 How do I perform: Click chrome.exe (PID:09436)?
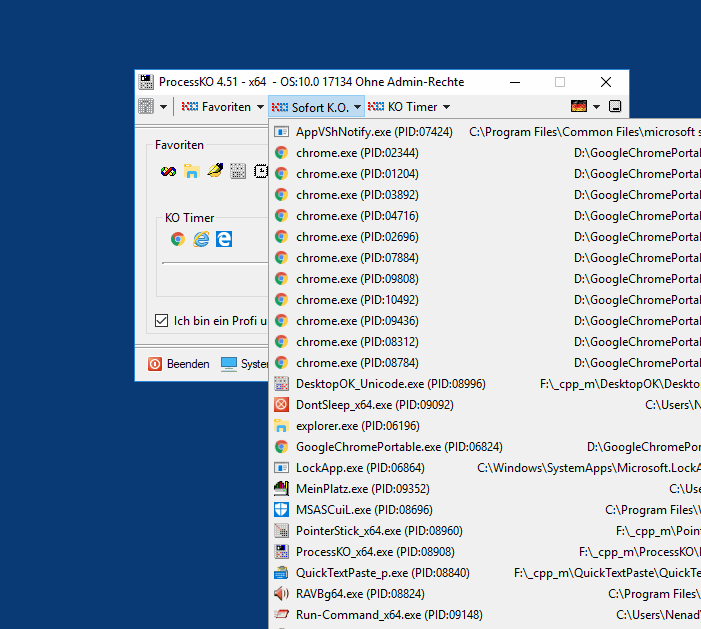pyautogui.click(x=485, y=321)
